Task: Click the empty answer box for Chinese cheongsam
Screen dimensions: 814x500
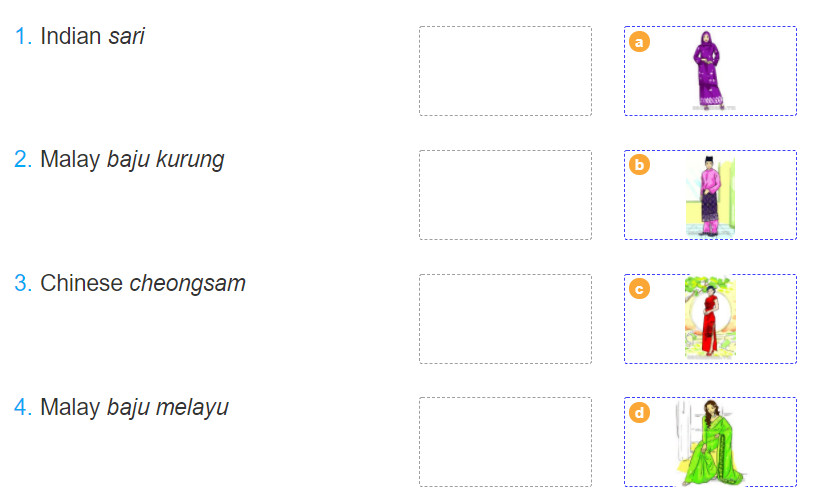Action: (x=505, y=319)
